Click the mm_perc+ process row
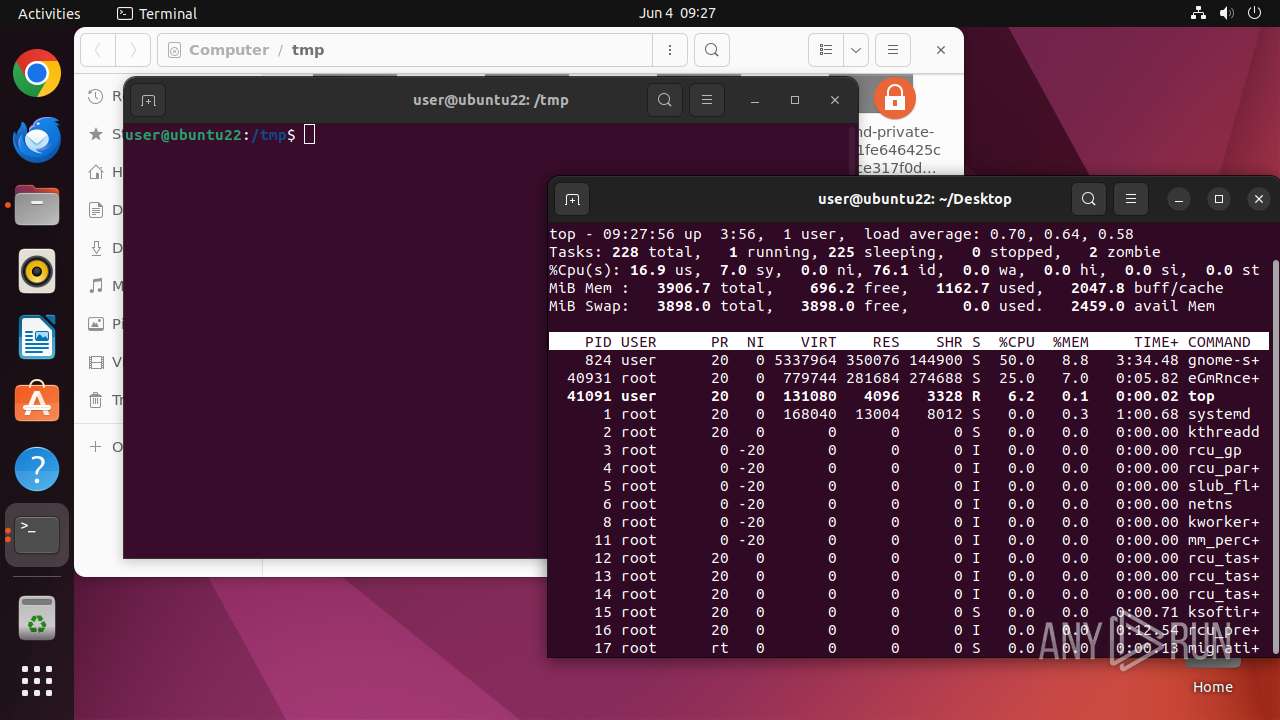The image size is (1280, 720). pos(908,540)
